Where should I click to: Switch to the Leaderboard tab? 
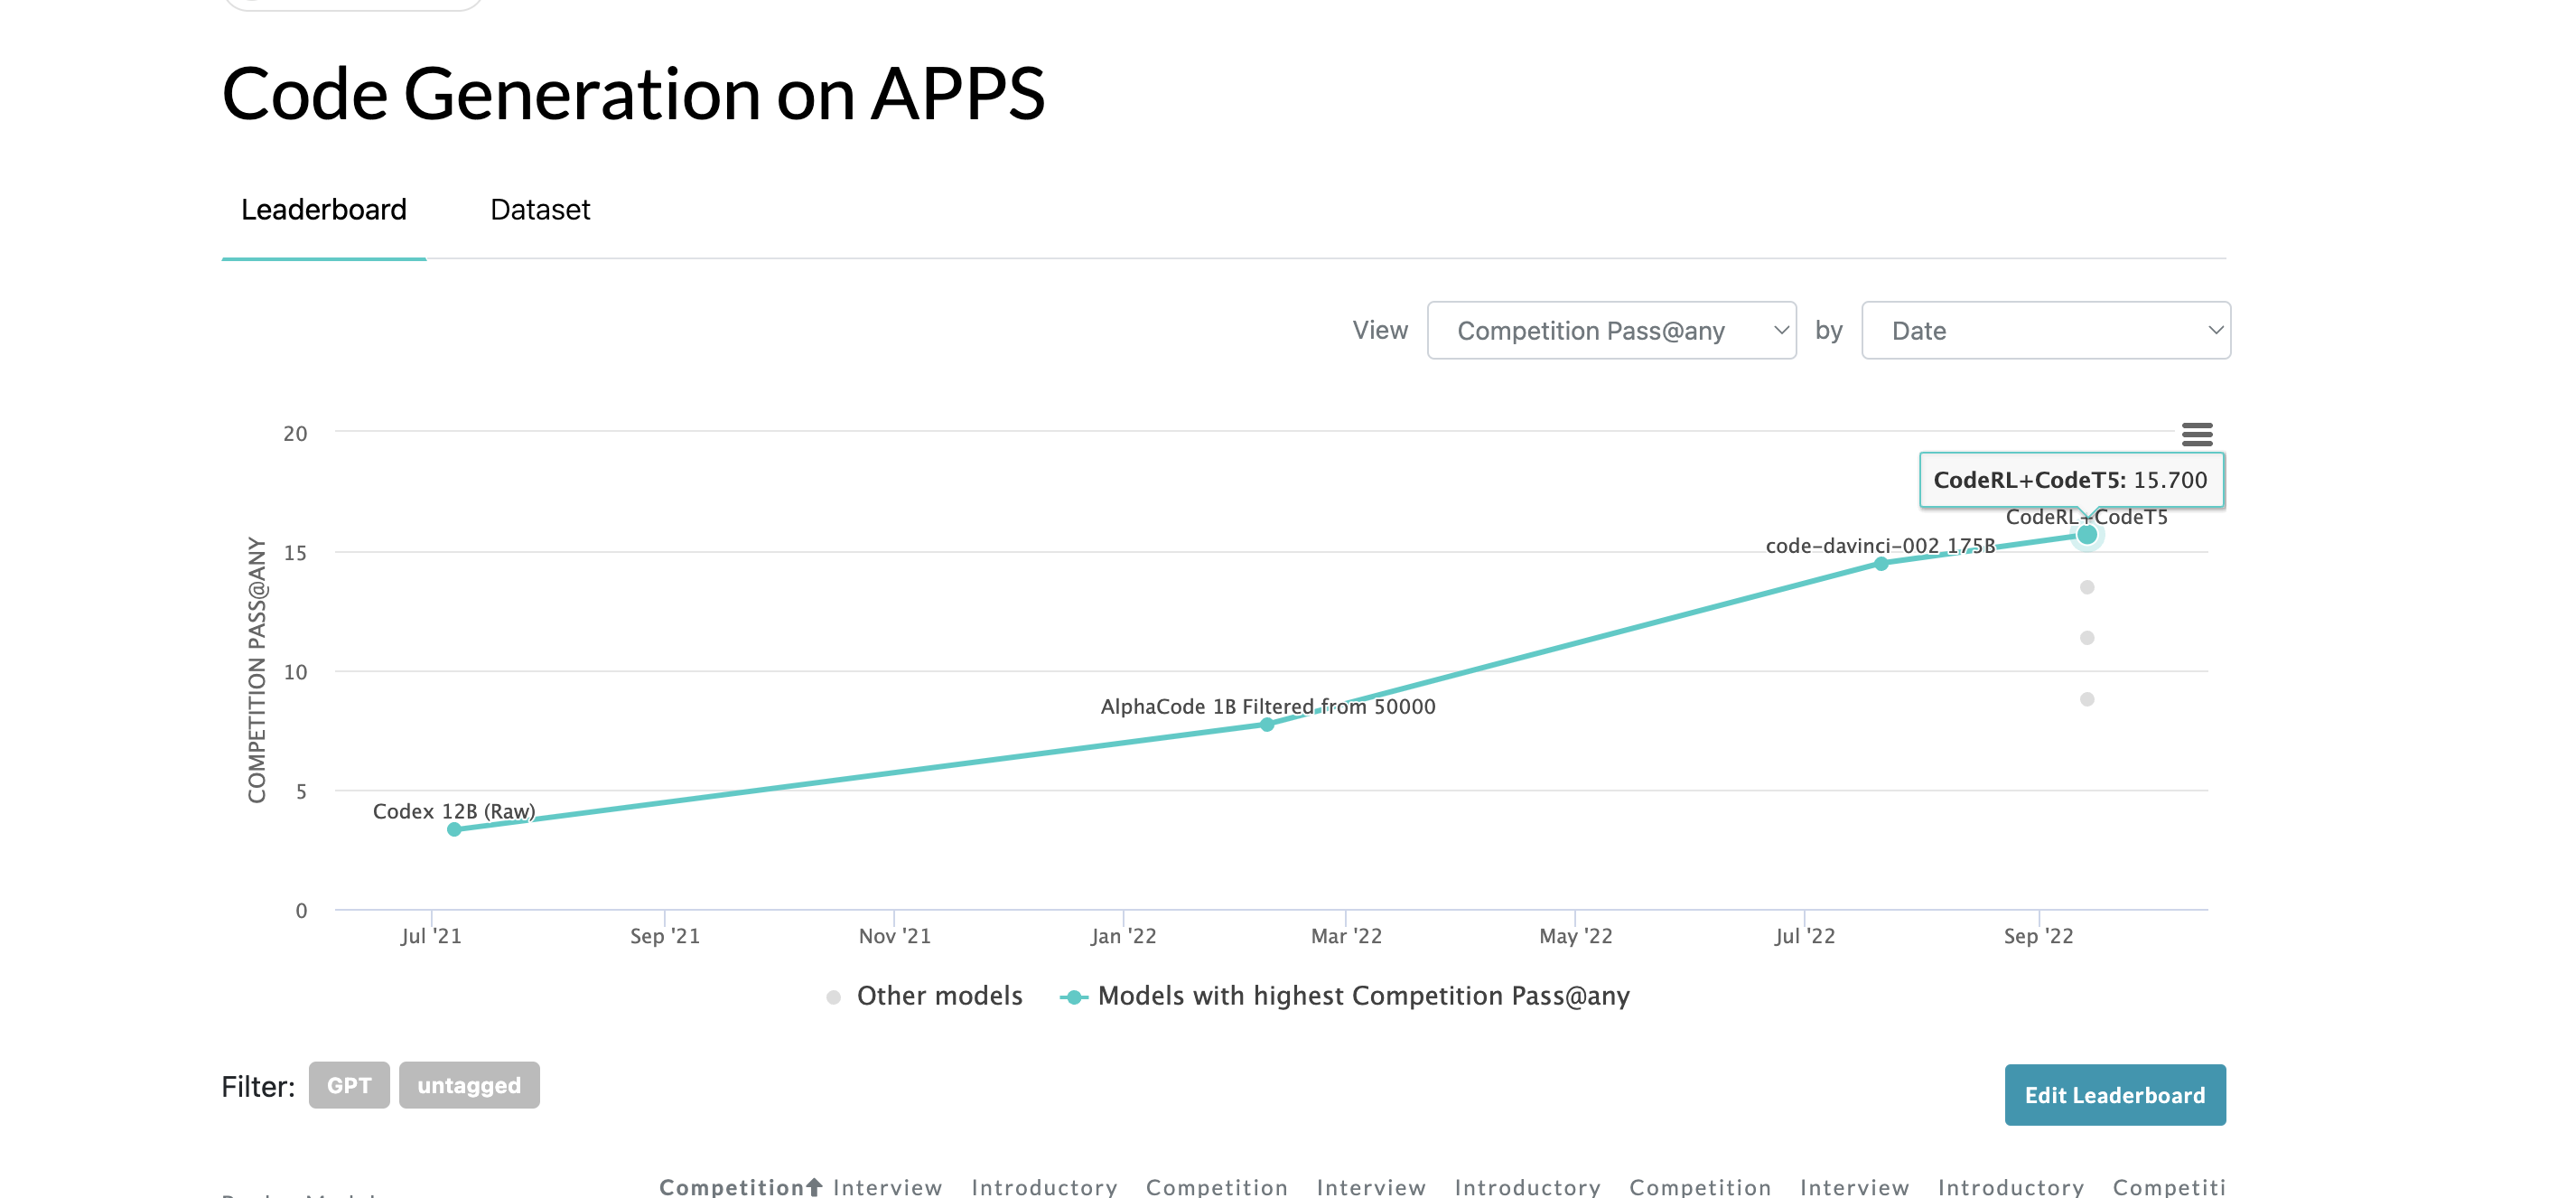pyautogui.click(x=324, y=210)
